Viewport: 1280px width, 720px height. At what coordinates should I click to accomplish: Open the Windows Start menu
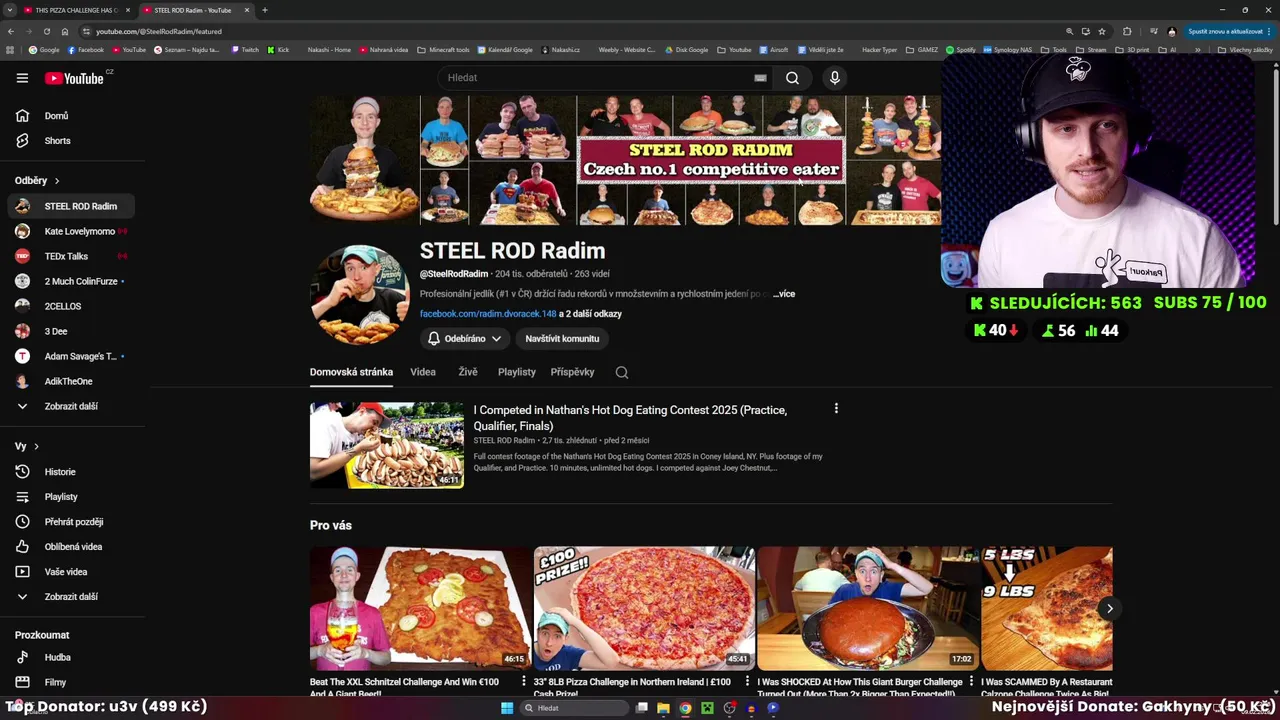point(507,708)
